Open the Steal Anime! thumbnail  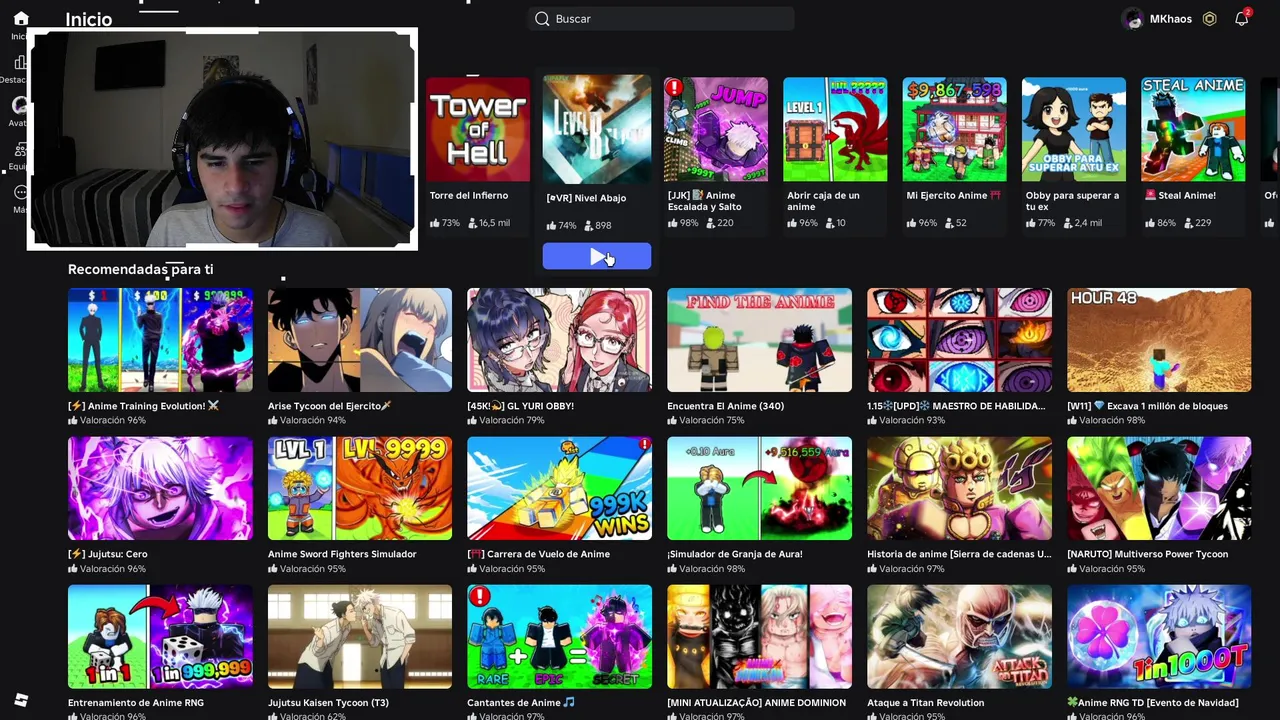[1193, 130]
